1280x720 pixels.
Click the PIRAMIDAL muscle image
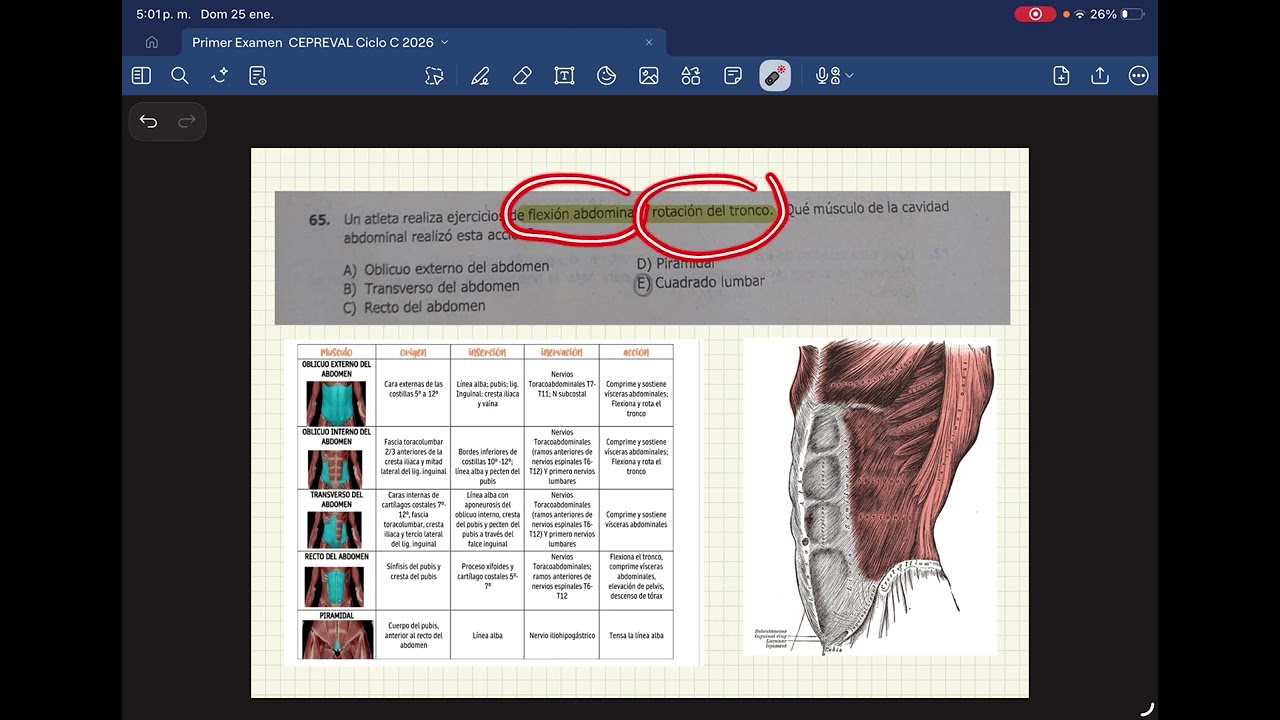(337, 640)
